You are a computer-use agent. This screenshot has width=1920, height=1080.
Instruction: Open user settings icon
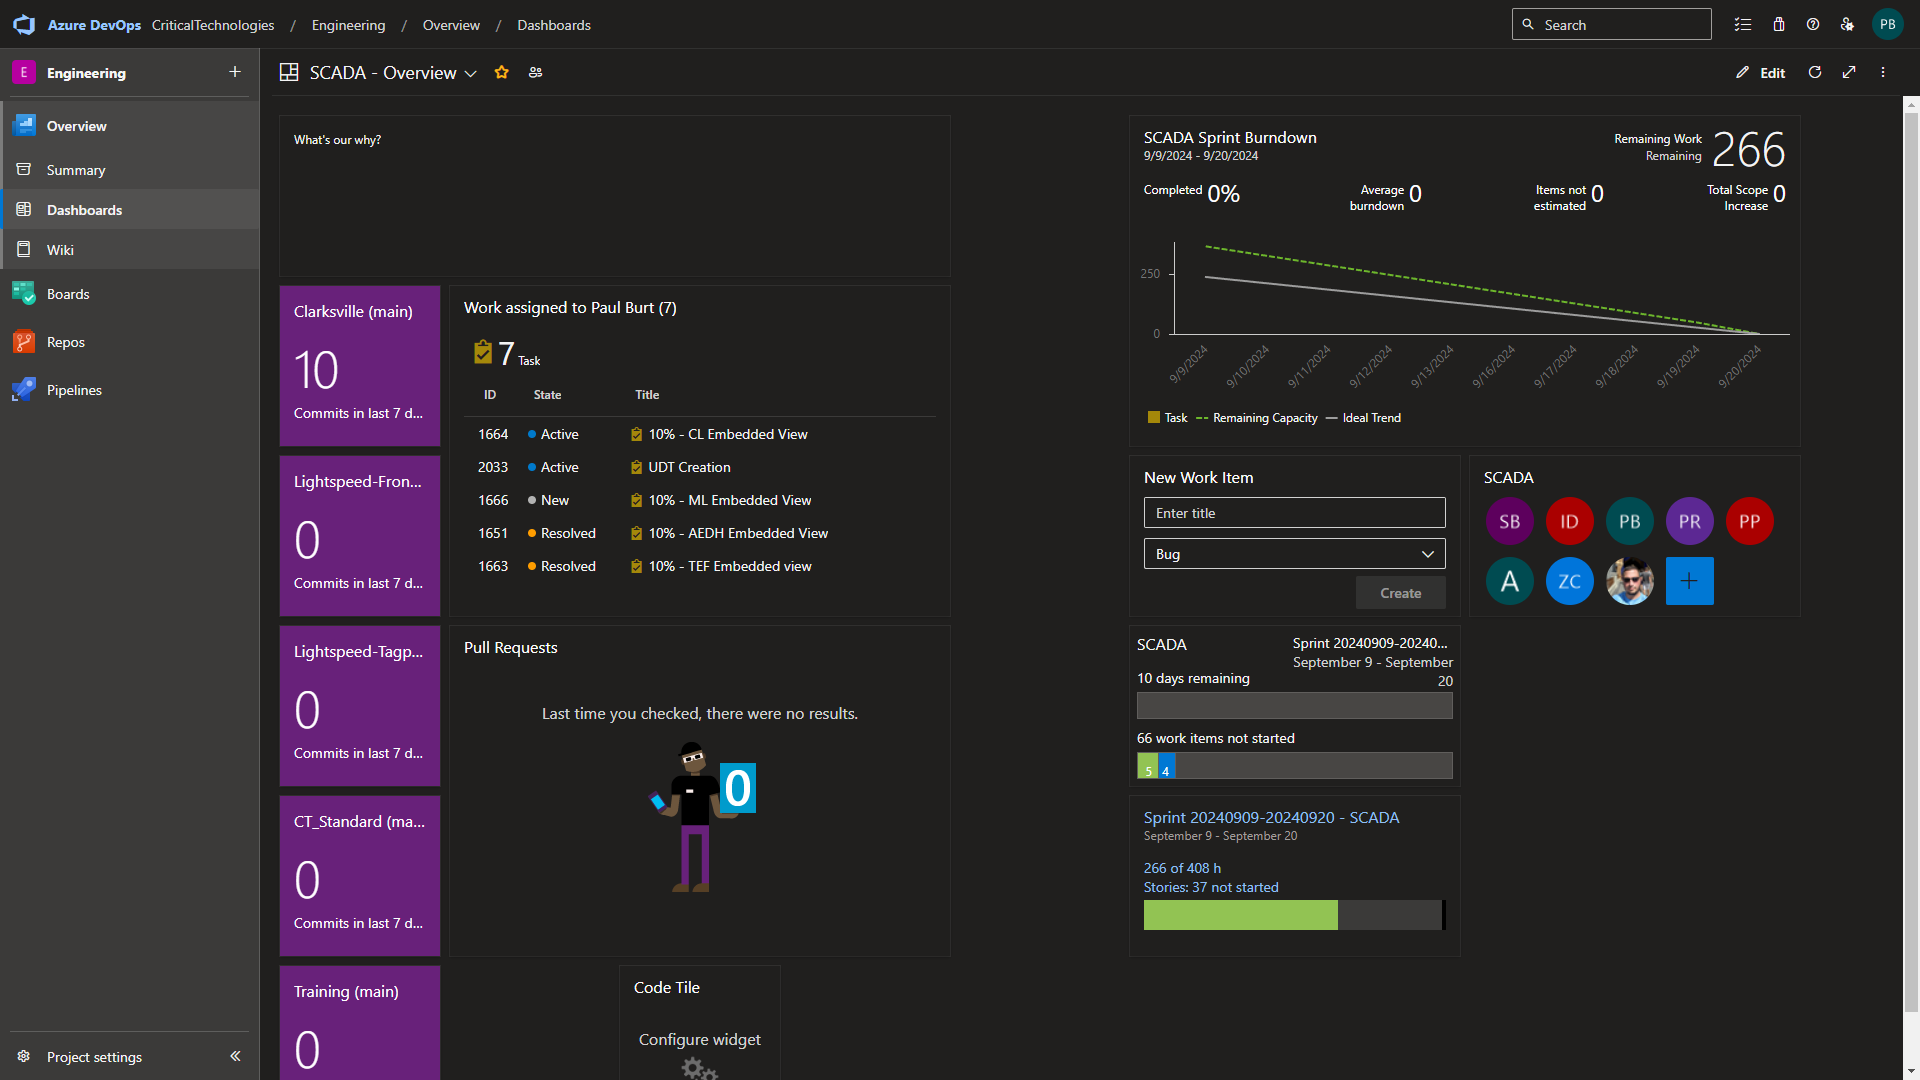(1847, 25)
